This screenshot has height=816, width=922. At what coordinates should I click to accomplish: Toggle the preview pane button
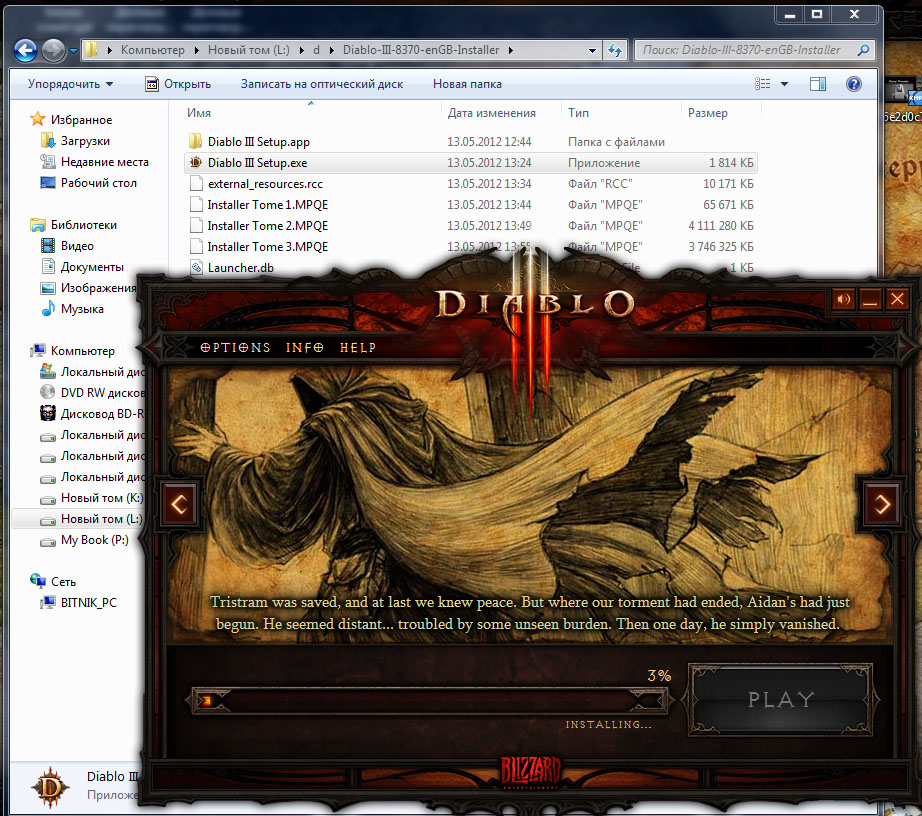tap(818, 84)
